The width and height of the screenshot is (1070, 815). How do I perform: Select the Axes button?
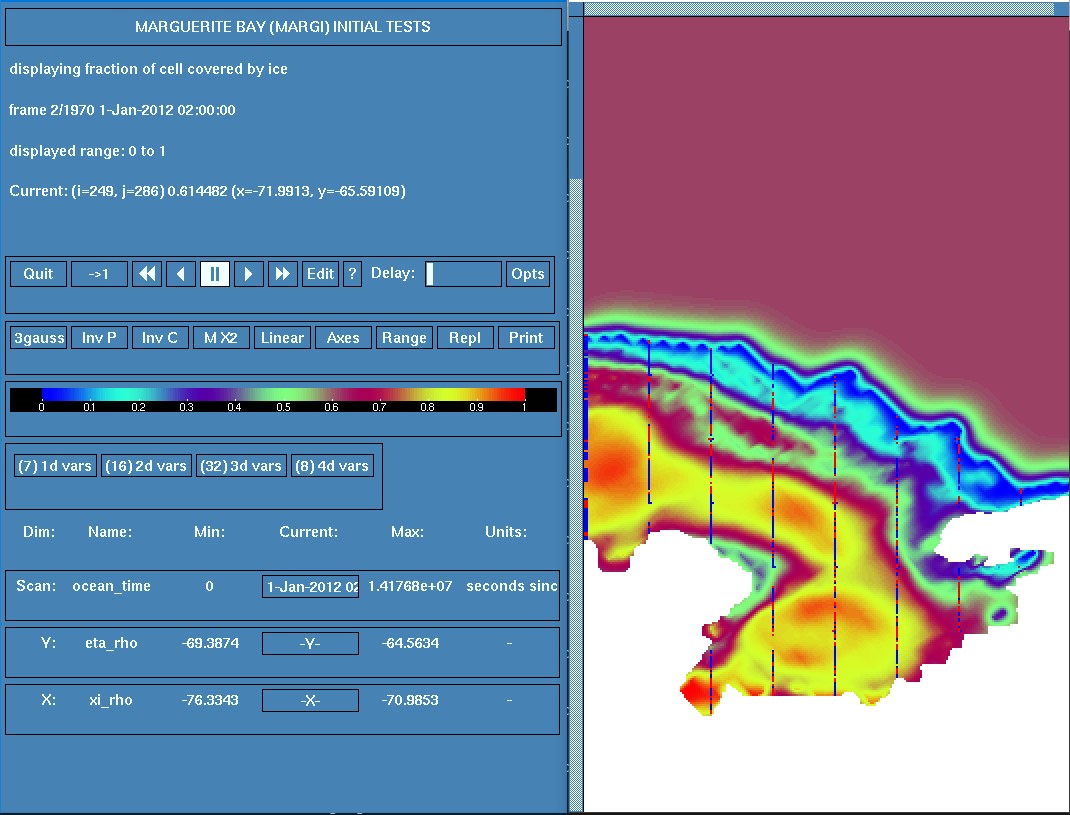point(343,338)
